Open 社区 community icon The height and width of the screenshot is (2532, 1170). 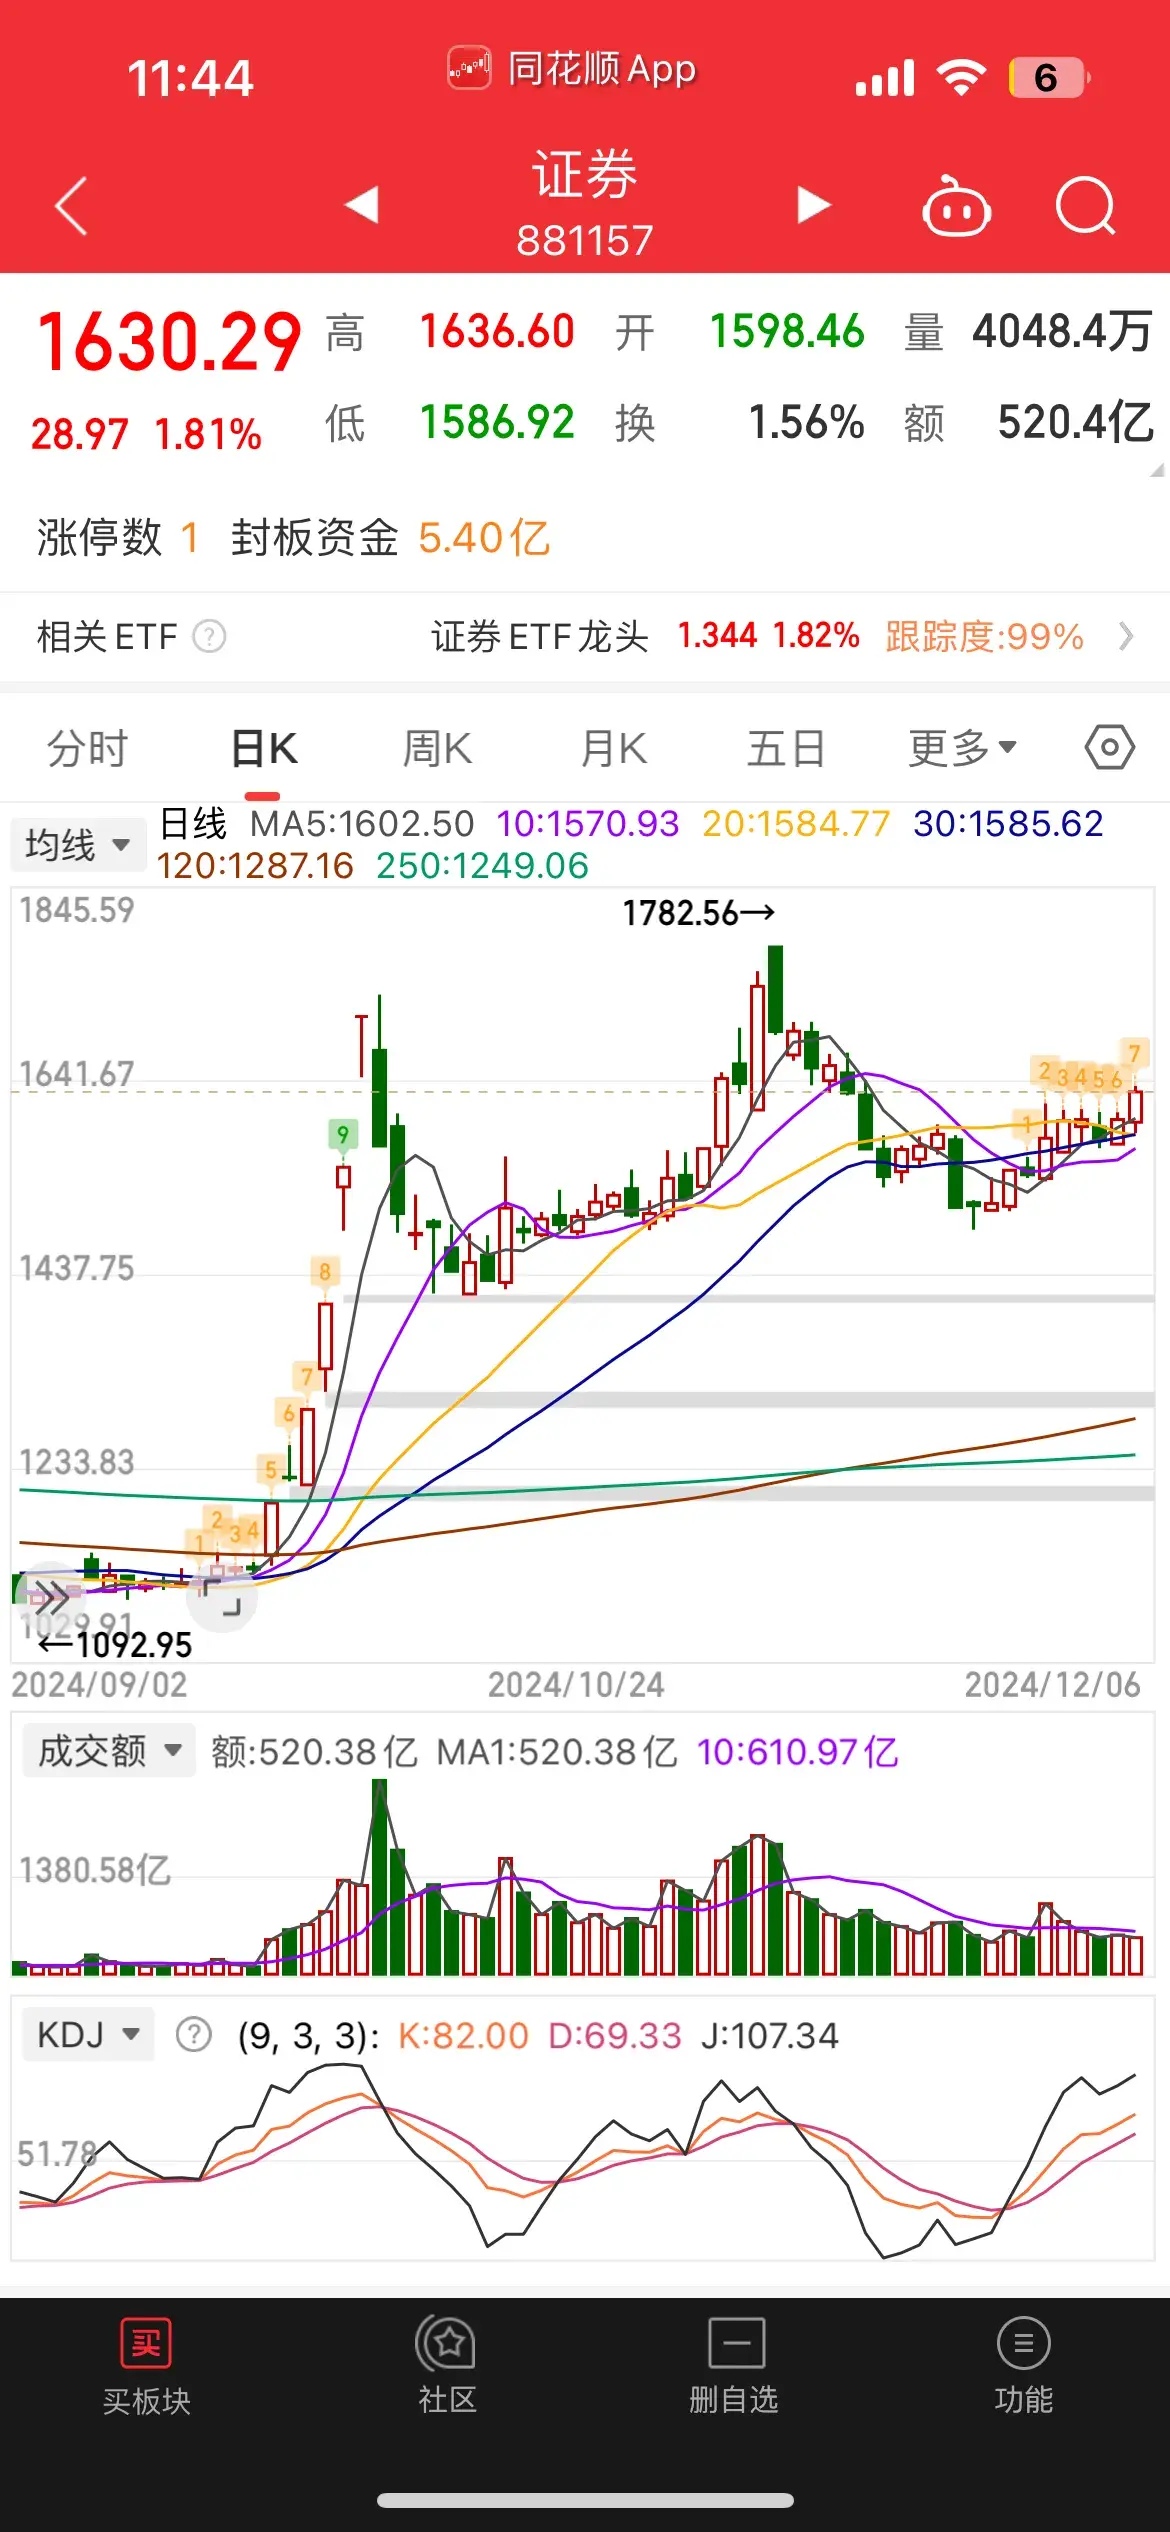pyautogui.click(x=446, y=2343)
